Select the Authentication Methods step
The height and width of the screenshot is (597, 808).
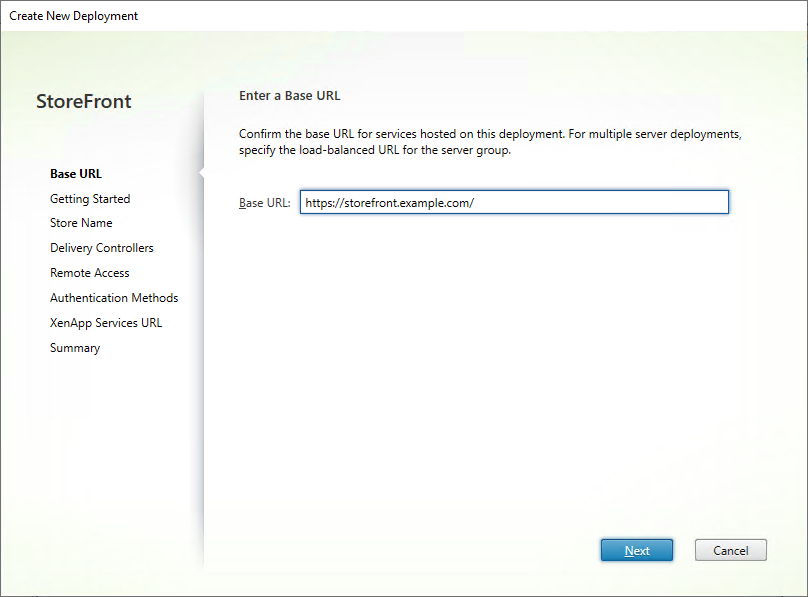pos(113,297)
